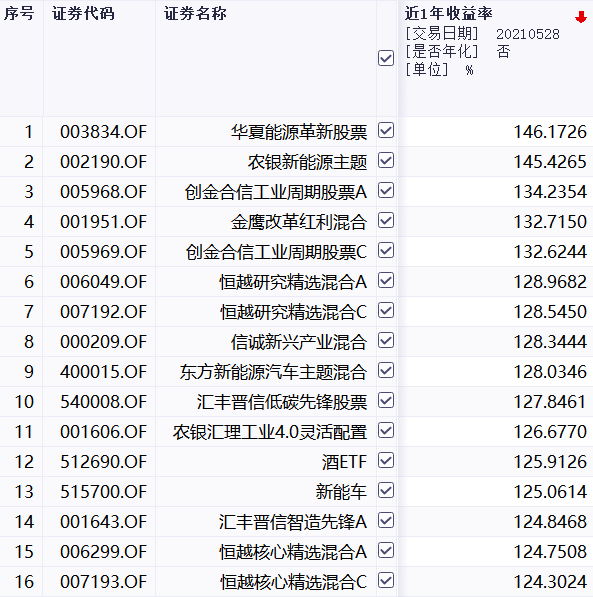
Task: Select fund code 540008.OF
Action: (x=103, y=402)
